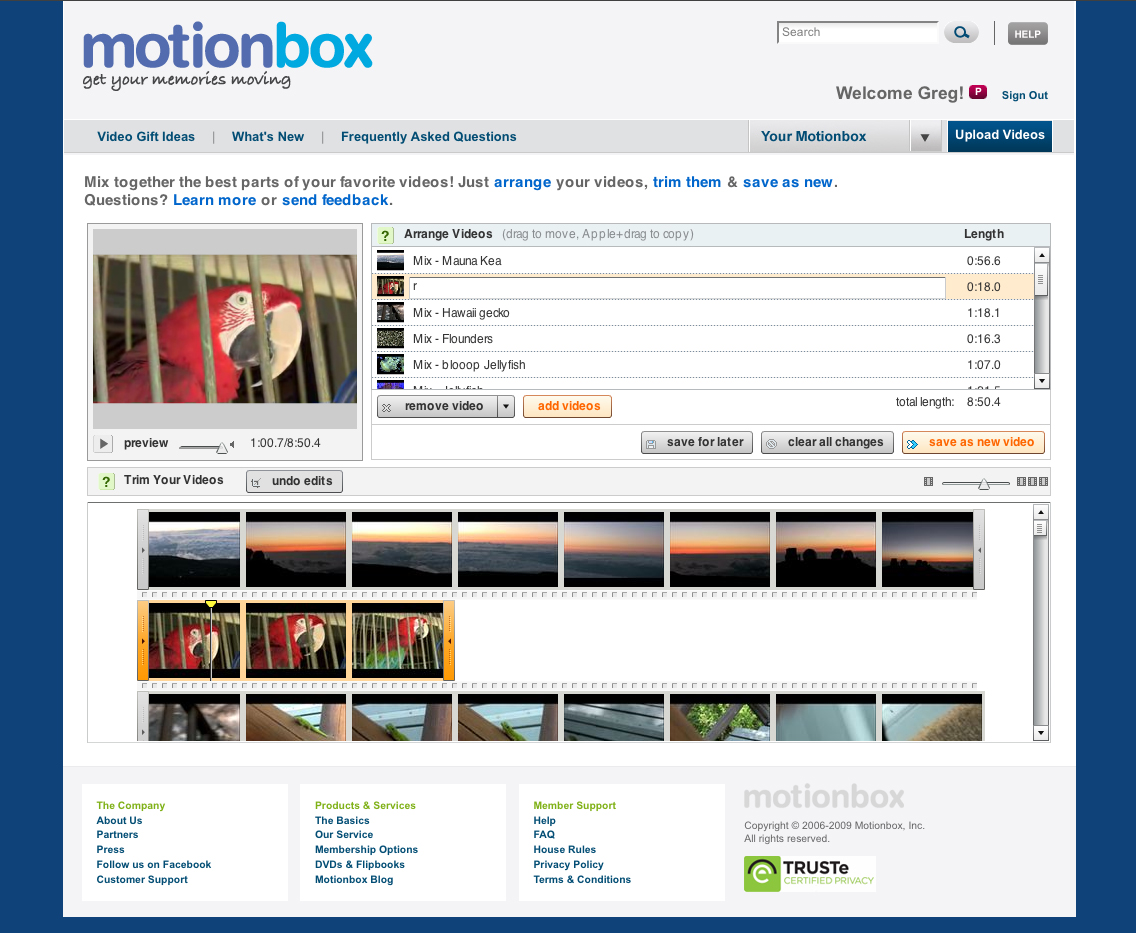Click the Mauna Kea thumbnail in list
The width and height of the screenshot is (1136, 933).
click(x=390, y=261)
